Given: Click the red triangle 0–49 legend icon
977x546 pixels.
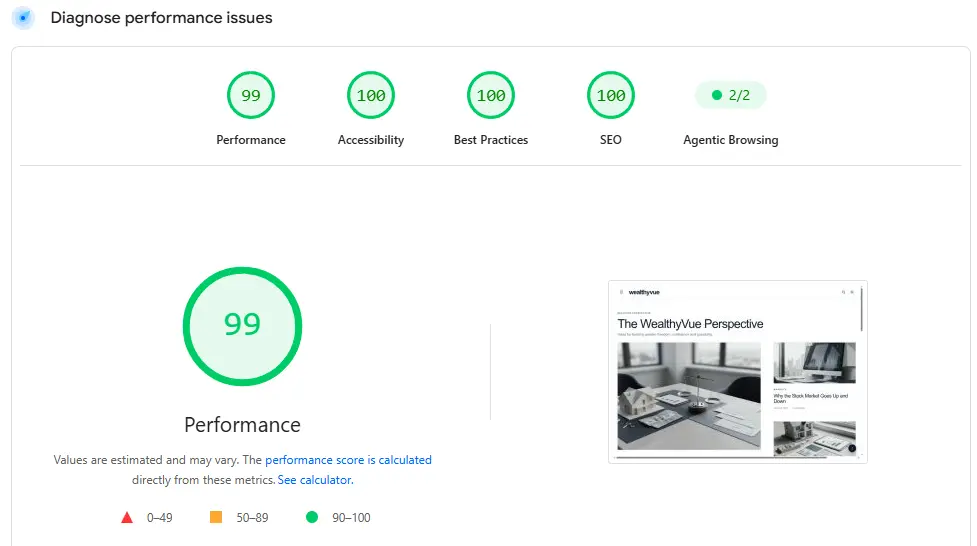Looking at the screenshot, I should pyautogui.click(x=127, y=517).
